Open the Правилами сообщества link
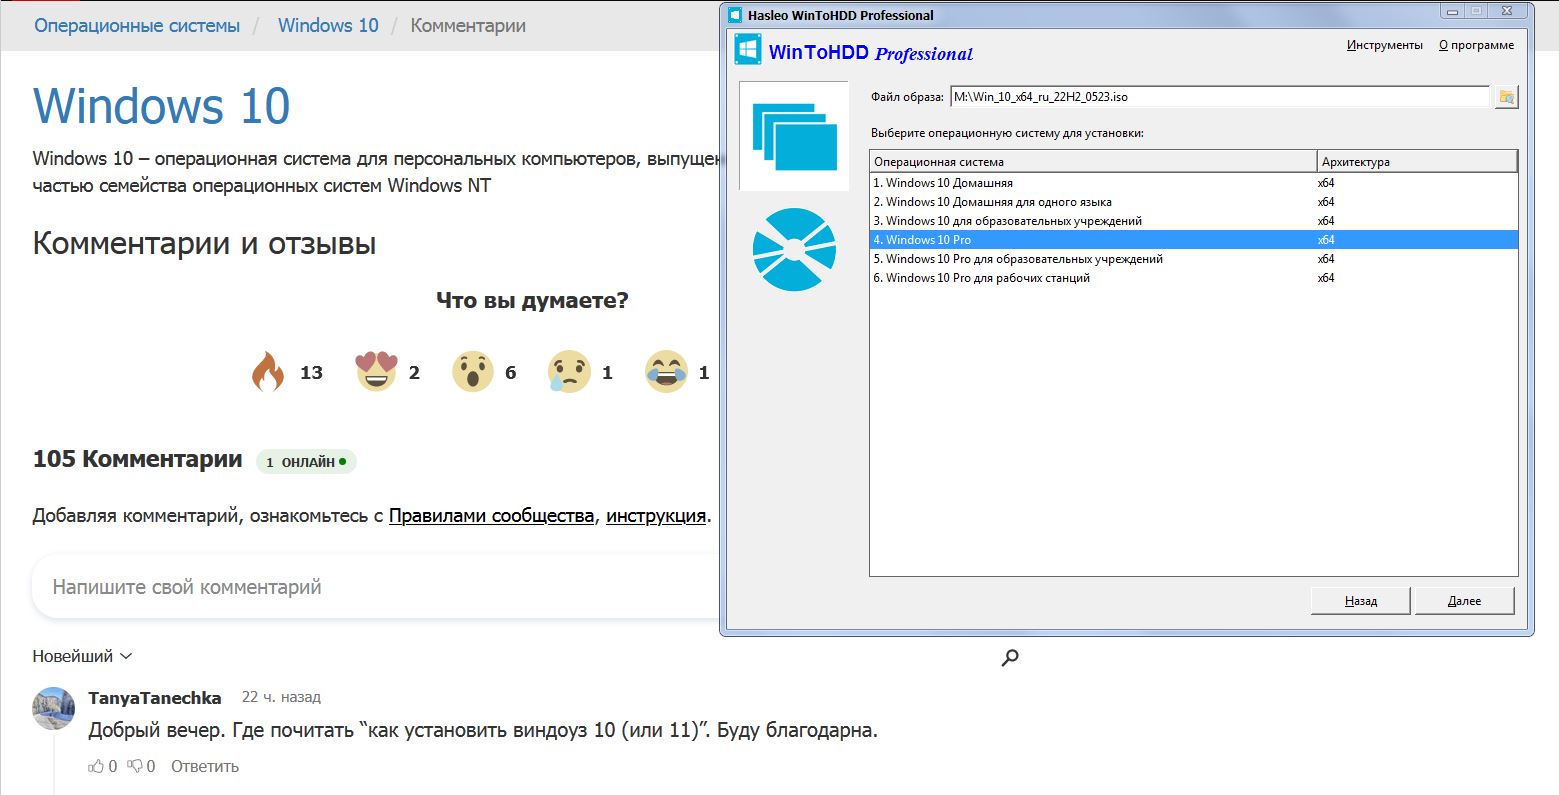The height and width of the screenshot is (795, 1559). [491, 516]
